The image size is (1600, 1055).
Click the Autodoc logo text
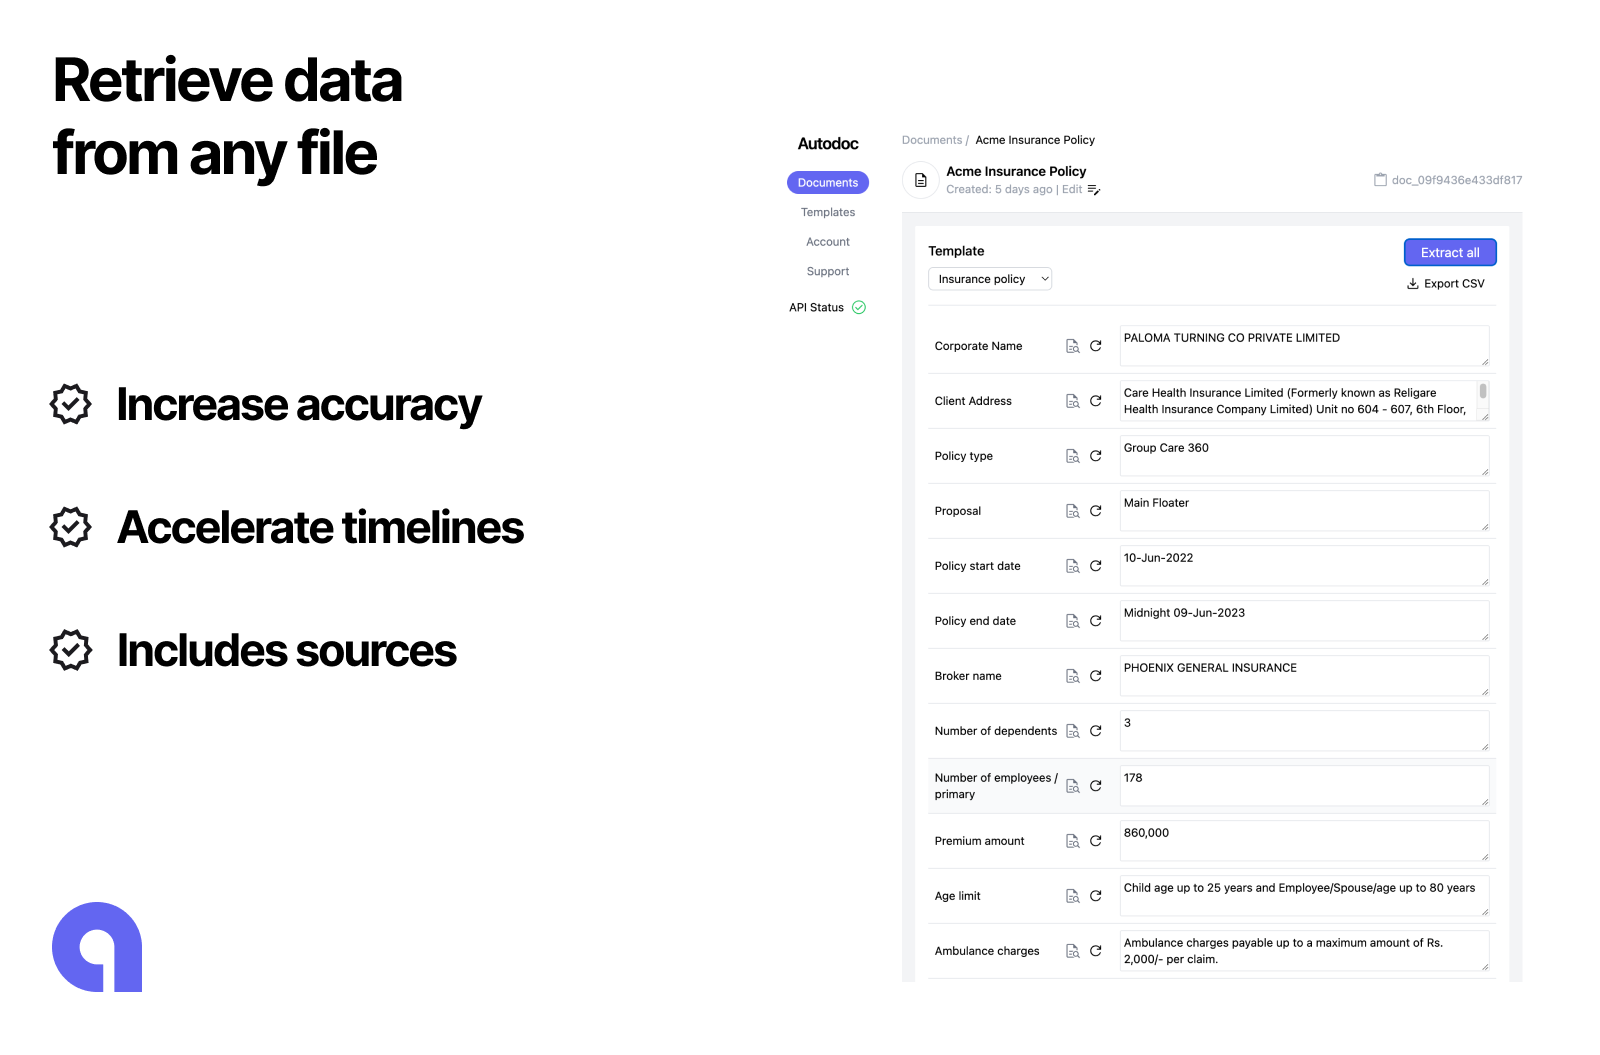point(828,144)
